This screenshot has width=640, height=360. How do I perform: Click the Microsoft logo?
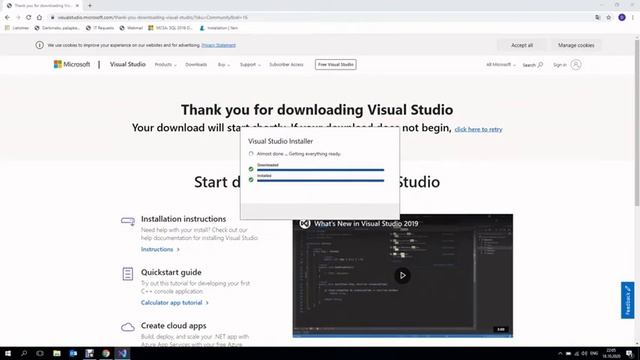[x=72, y=64]
